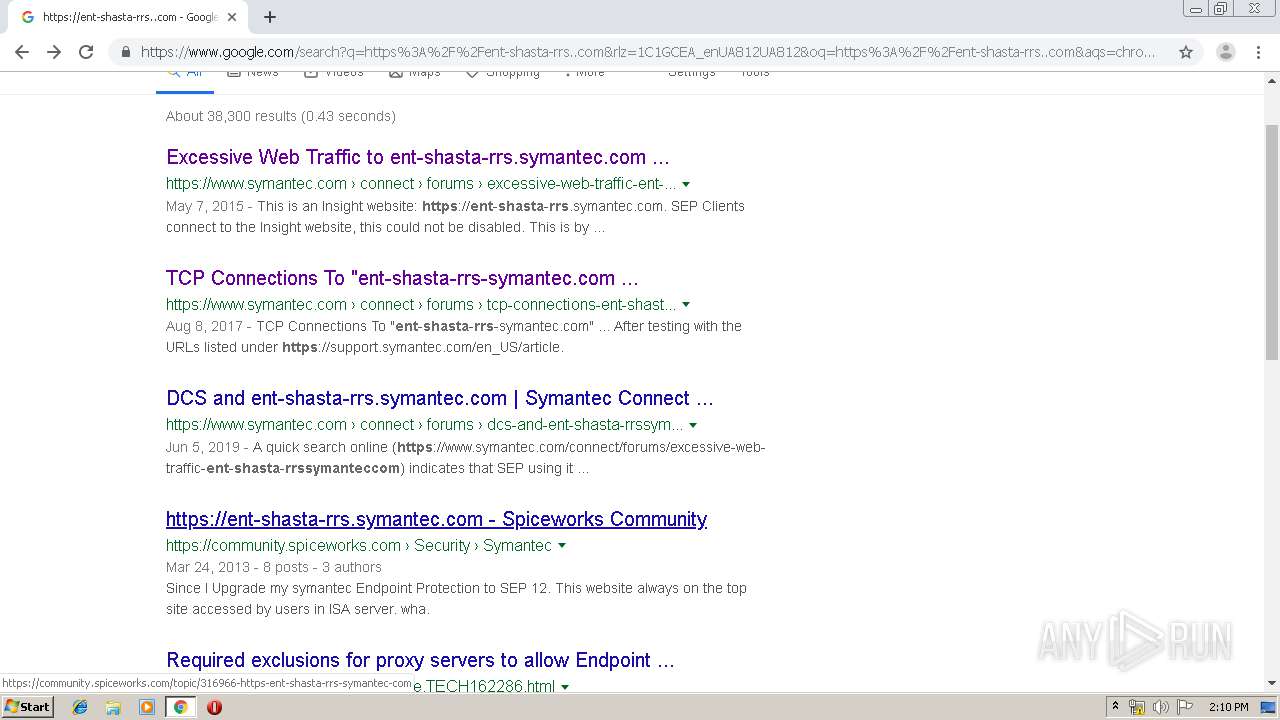Click the page vertical scrollbar thumb
The image size is (1280, 720).
coord(1272,241)
